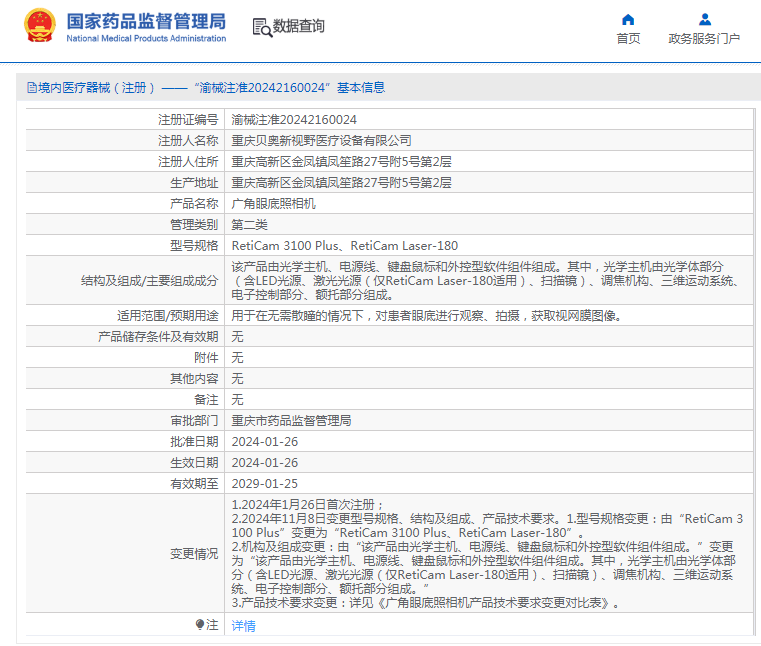Click the 生产地址 address value
Screen dimensions: 761x646
pos(341,182)
